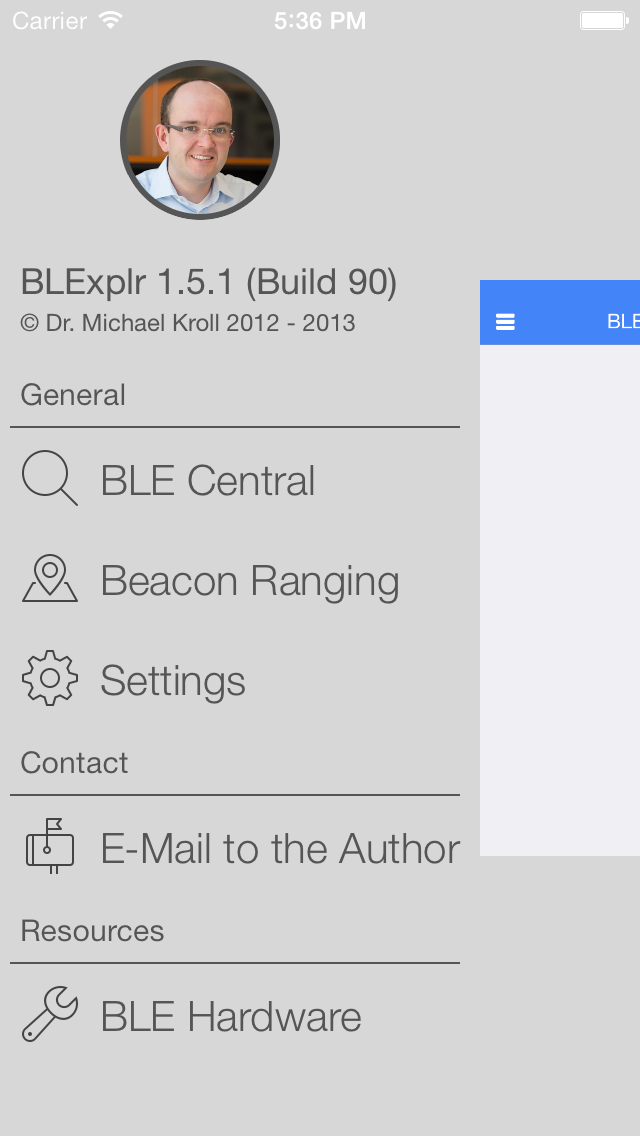Click the gear icon next to Settings
Image resolution: width=640 pixels, height=1136 pixels.
[49, 677]
